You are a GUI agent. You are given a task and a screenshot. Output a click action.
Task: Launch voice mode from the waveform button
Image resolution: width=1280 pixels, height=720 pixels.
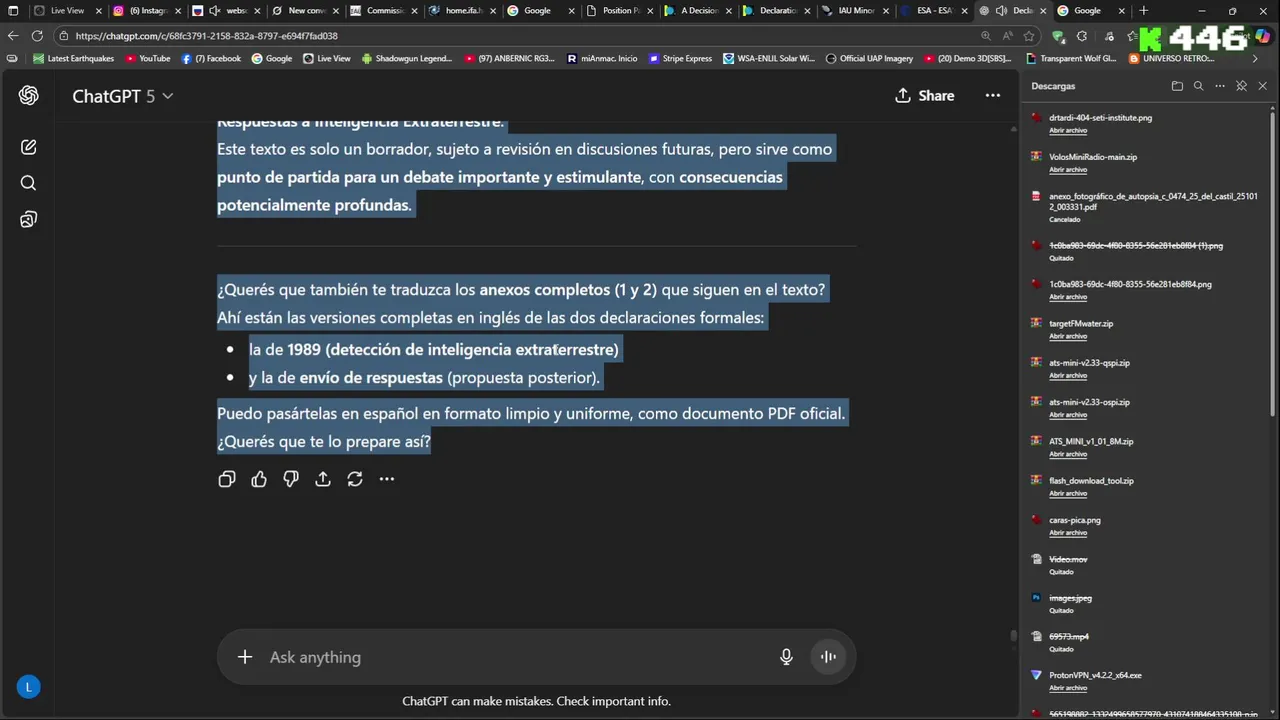coord(828,657)
